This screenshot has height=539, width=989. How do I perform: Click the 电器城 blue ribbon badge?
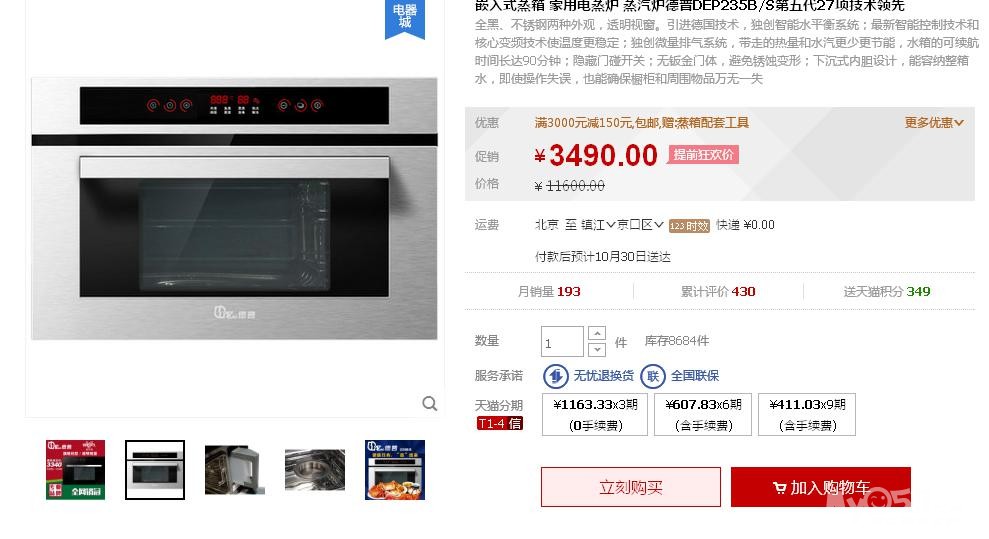405,18
